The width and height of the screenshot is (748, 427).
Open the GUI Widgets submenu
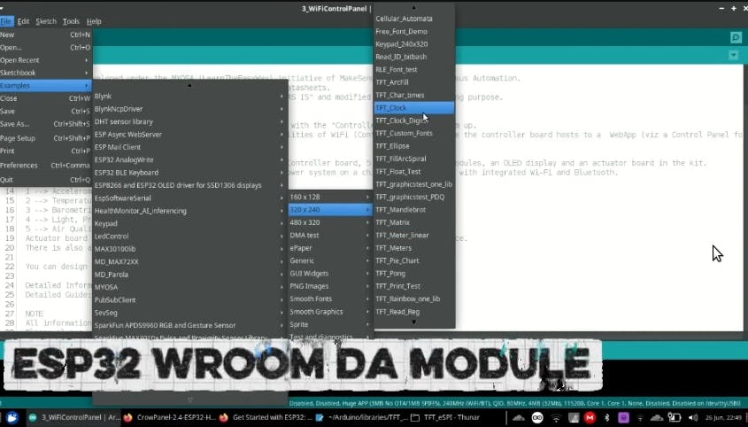pos(330,274)
